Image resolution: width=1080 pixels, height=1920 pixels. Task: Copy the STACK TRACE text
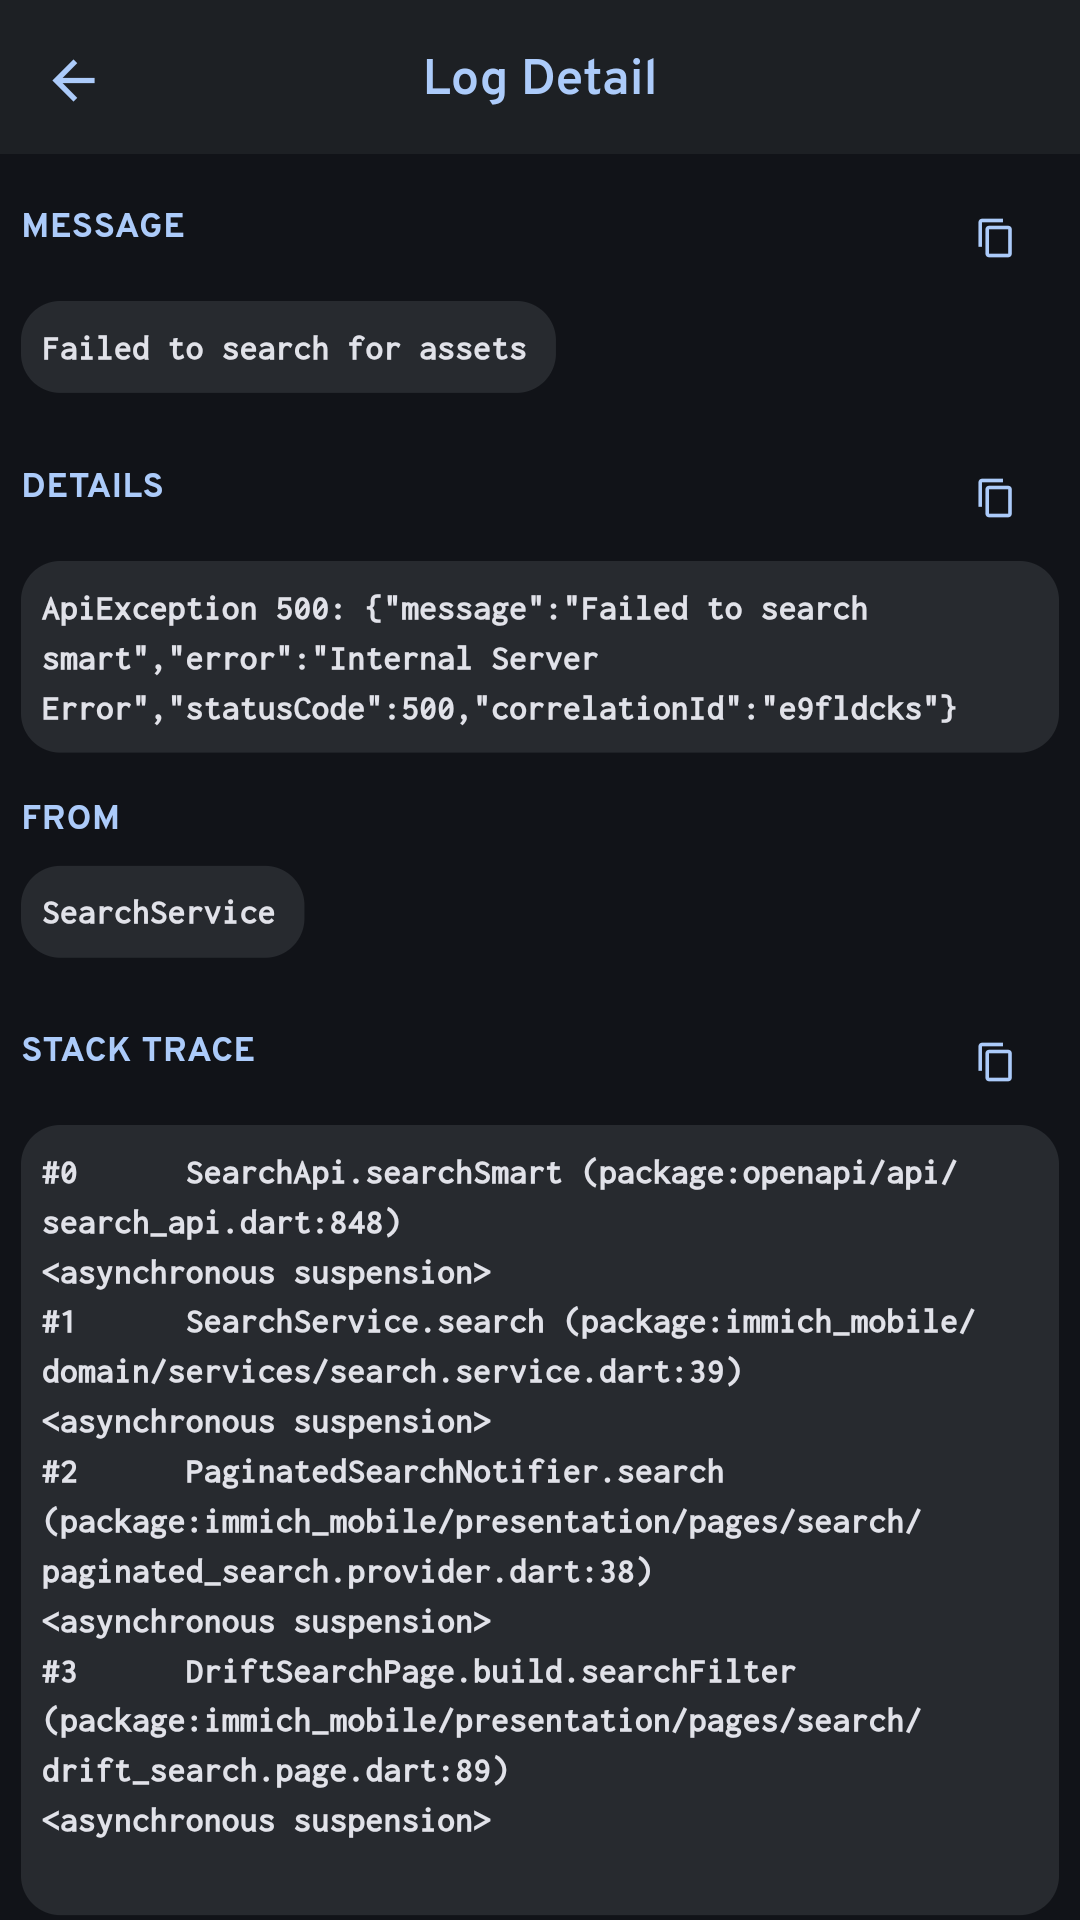pyautogui.click(x=994, y=1062)
